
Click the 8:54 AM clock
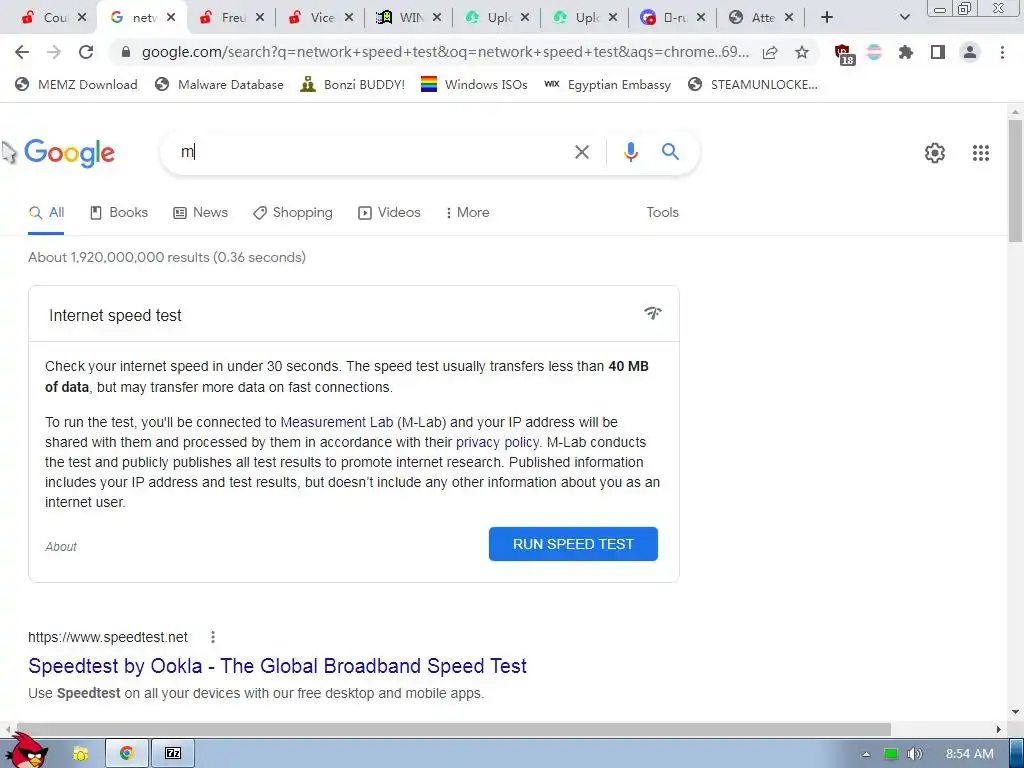(x=969, y=754)
